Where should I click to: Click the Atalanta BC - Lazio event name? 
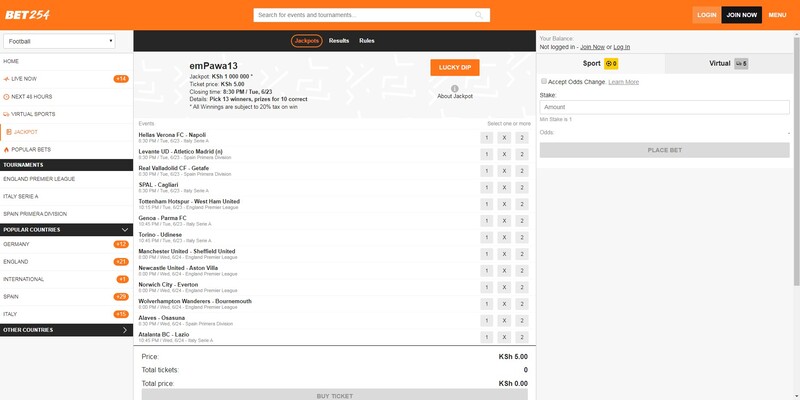tap(164, 334)
